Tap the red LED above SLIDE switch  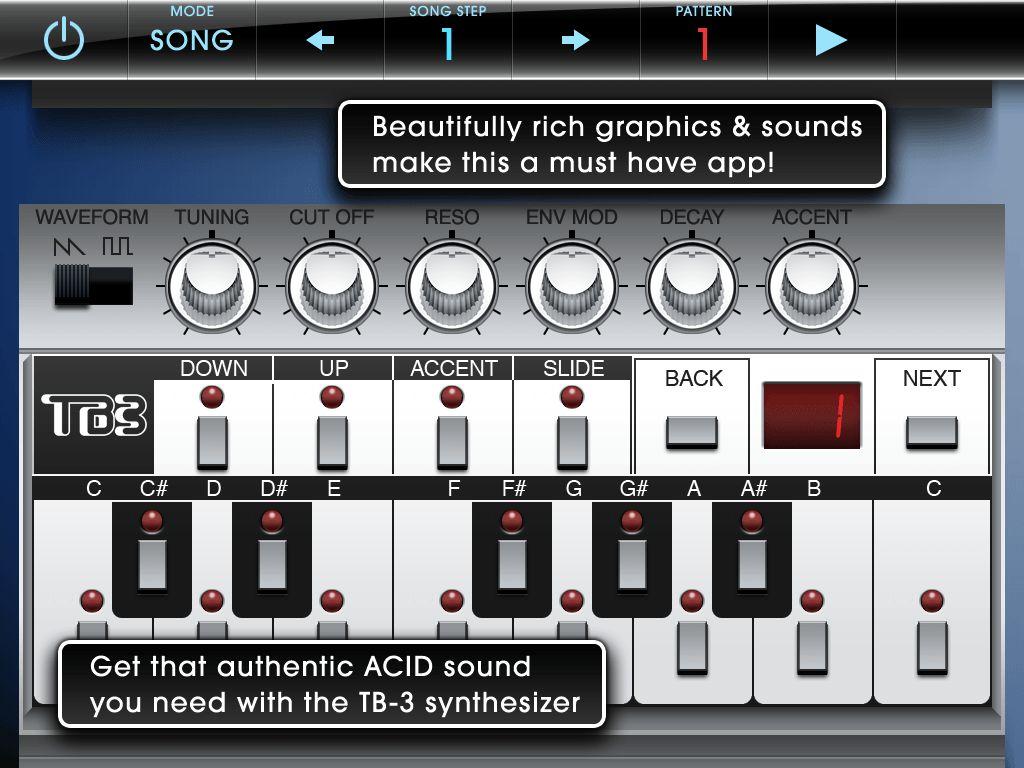[572, 396]
